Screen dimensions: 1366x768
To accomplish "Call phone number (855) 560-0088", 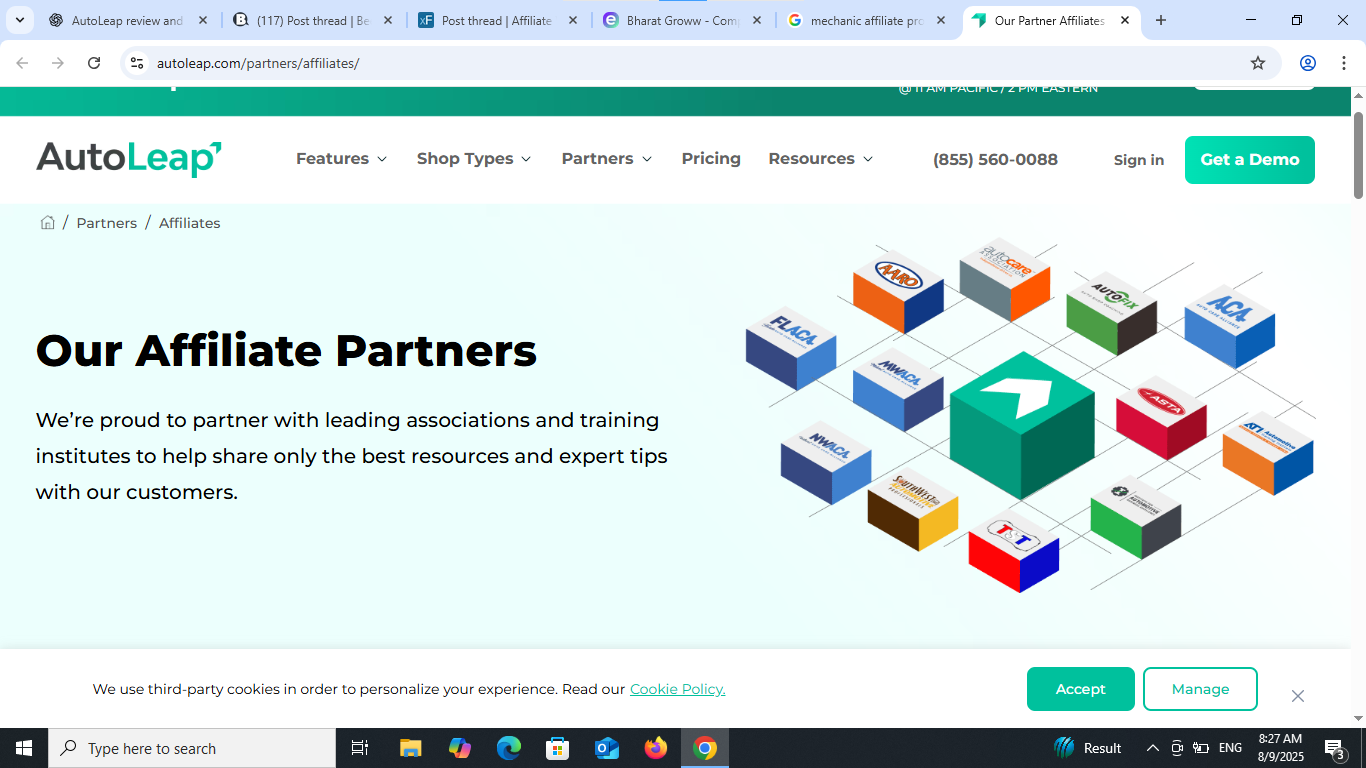I will tap(995, 160).
